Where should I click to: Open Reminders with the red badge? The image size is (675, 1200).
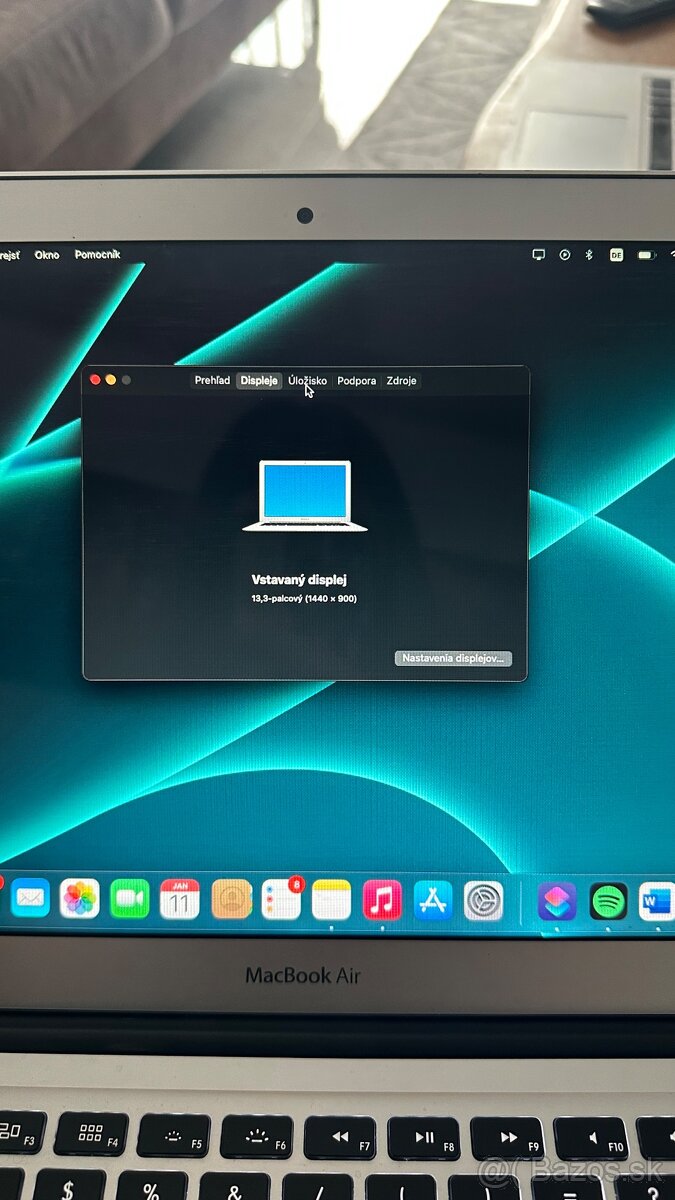pos(281,899)
